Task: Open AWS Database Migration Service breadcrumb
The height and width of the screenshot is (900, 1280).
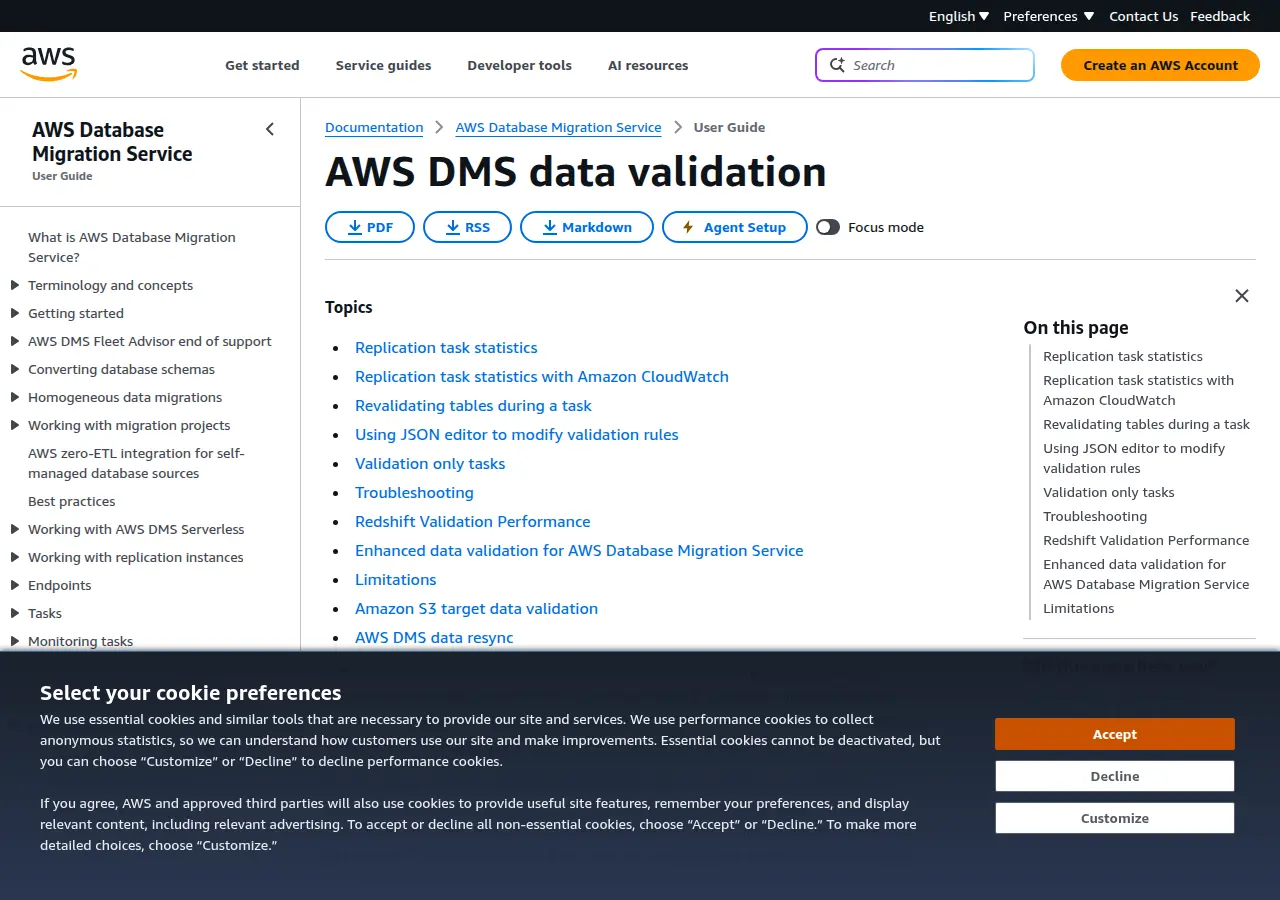Action: [x=558, y=127]
